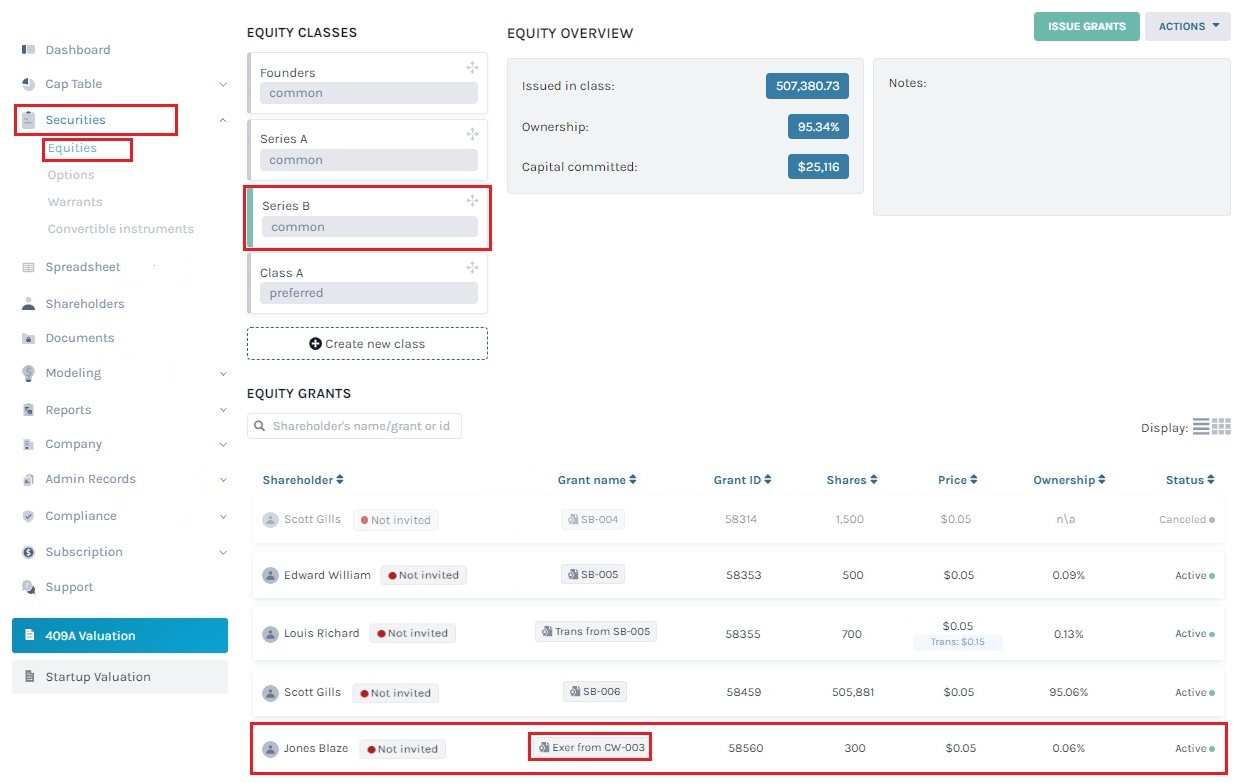Screen dimensions: 1237x783
Task: Click the Admin Records icon
Action: 28,479
